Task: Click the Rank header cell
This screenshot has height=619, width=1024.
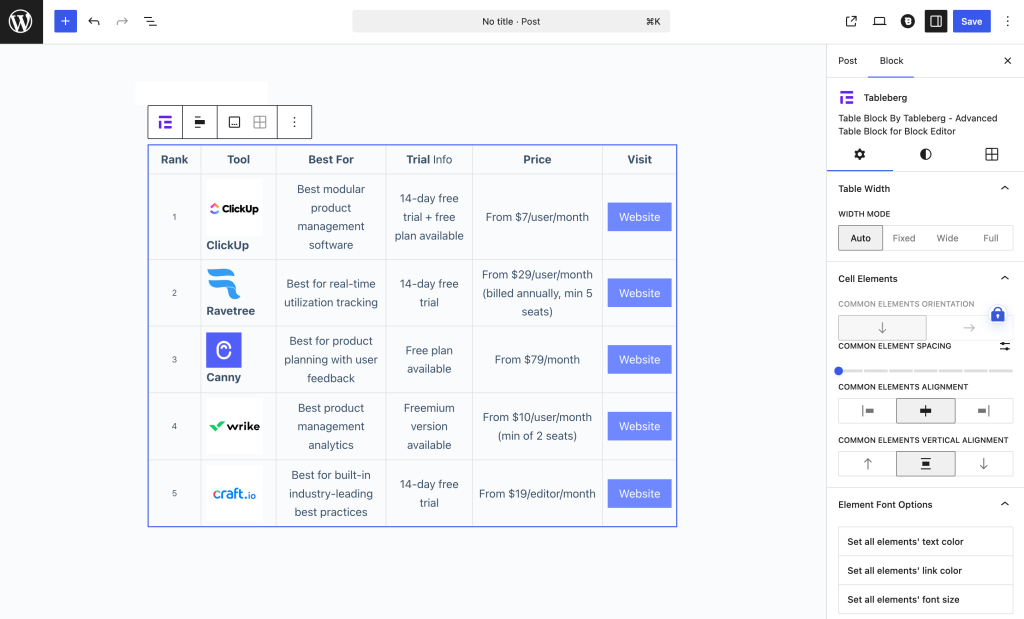Action: tap(174, 159)
